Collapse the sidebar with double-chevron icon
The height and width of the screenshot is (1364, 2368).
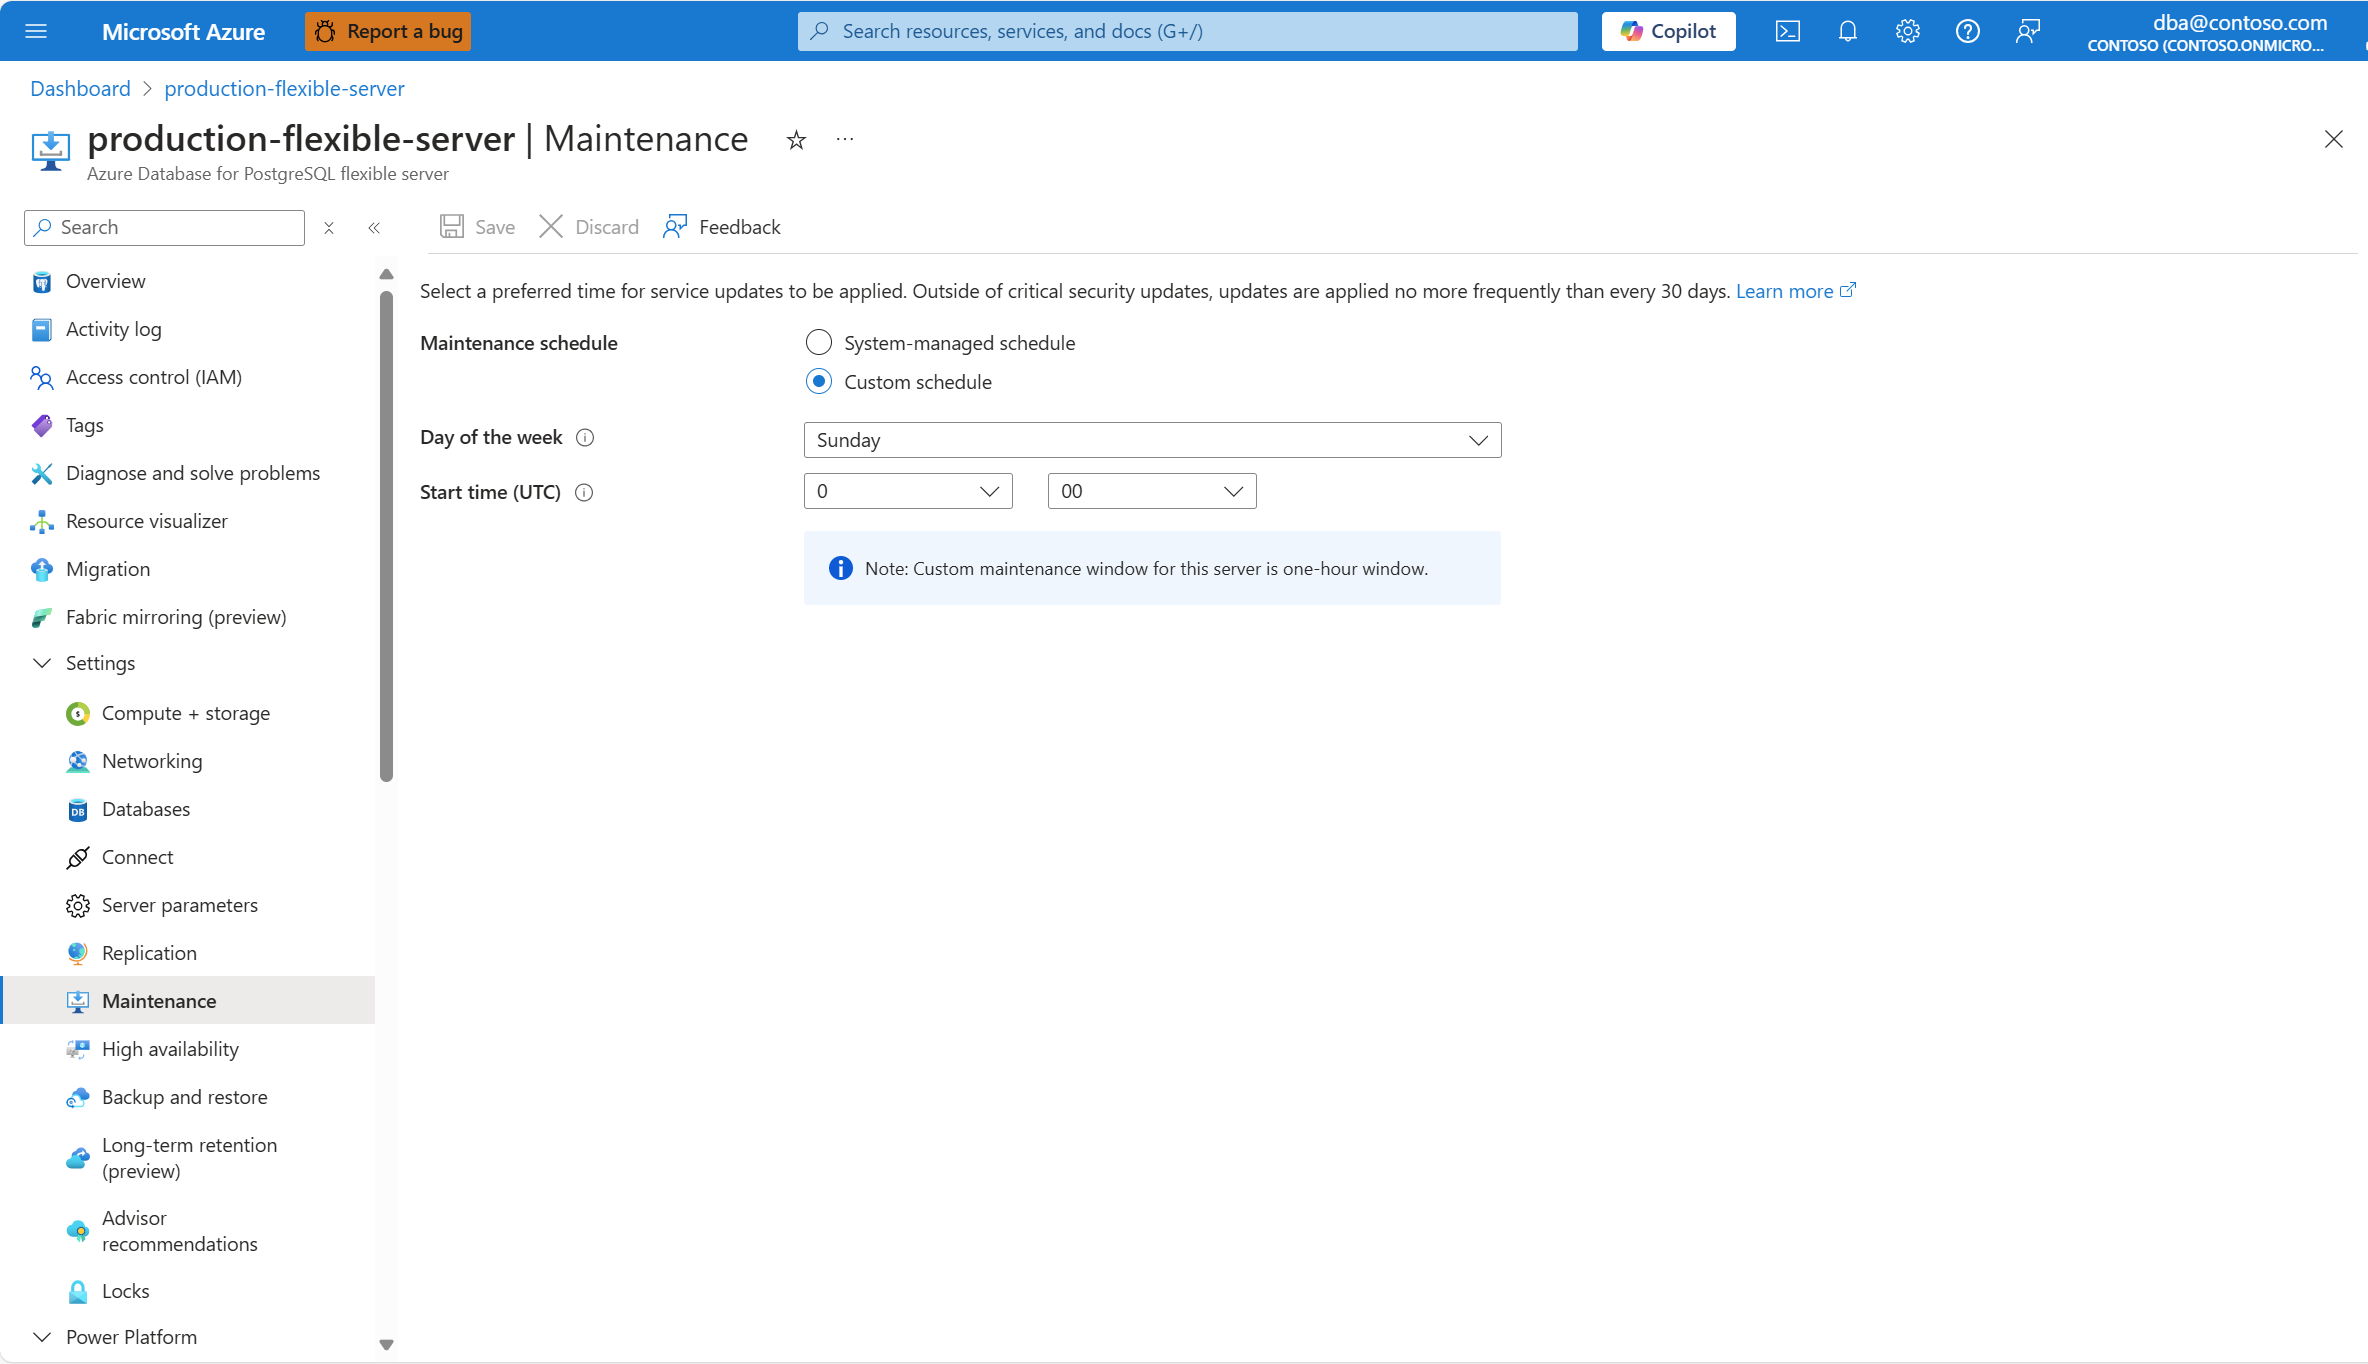click(374, 228)
